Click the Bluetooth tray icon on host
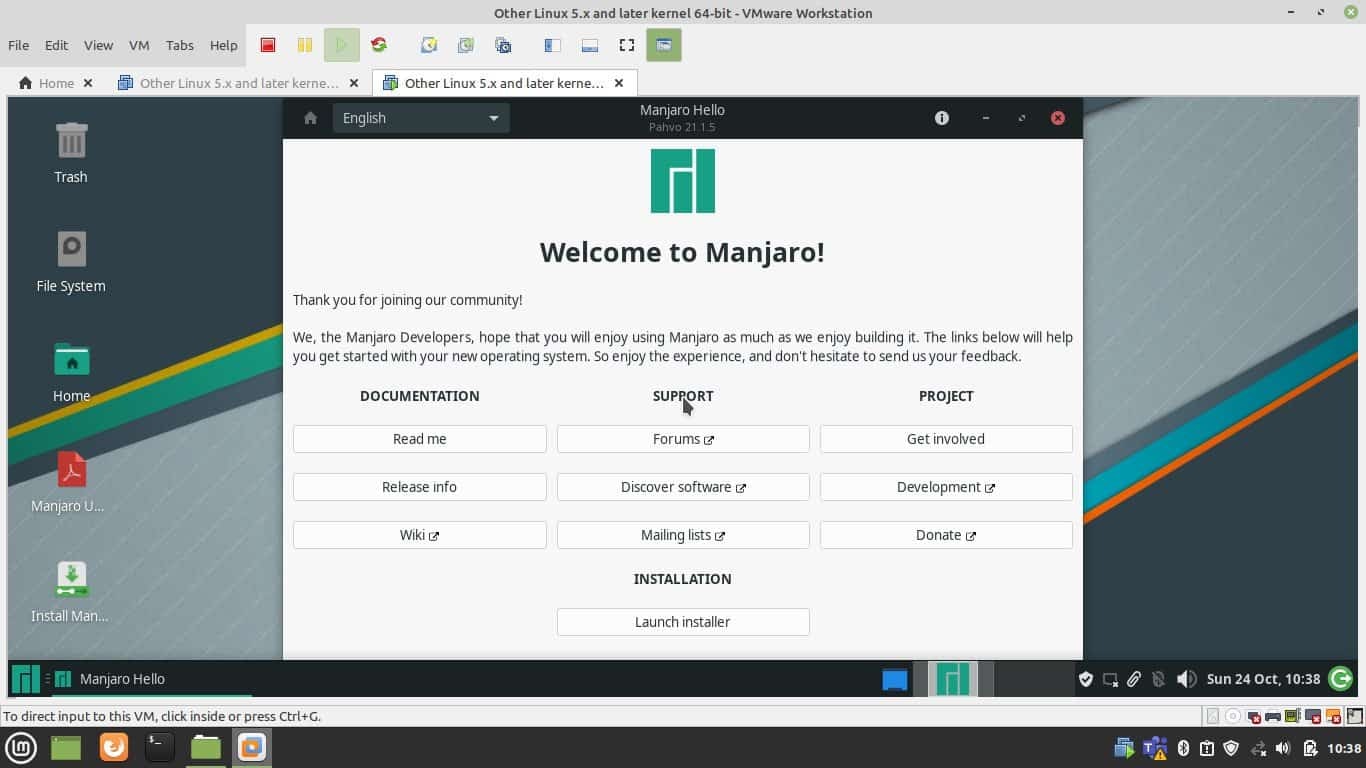 pyautogui.click(x=1182, y=748)
